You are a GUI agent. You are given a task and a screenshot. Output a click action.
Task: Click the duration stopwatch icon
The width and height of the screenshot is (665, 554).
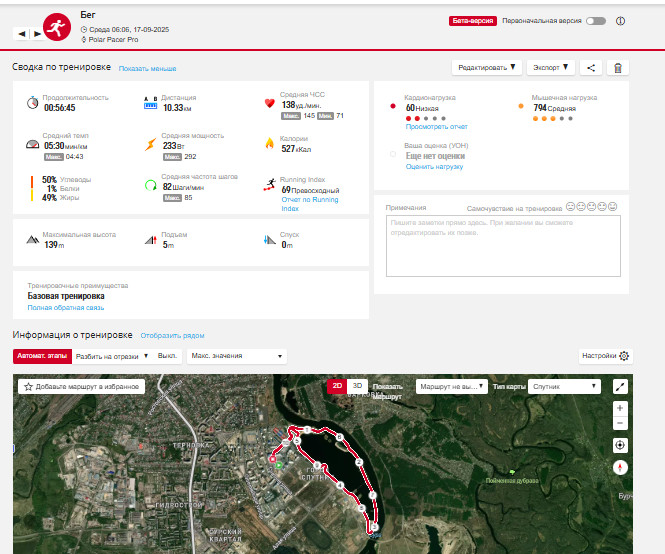[32, 103]
